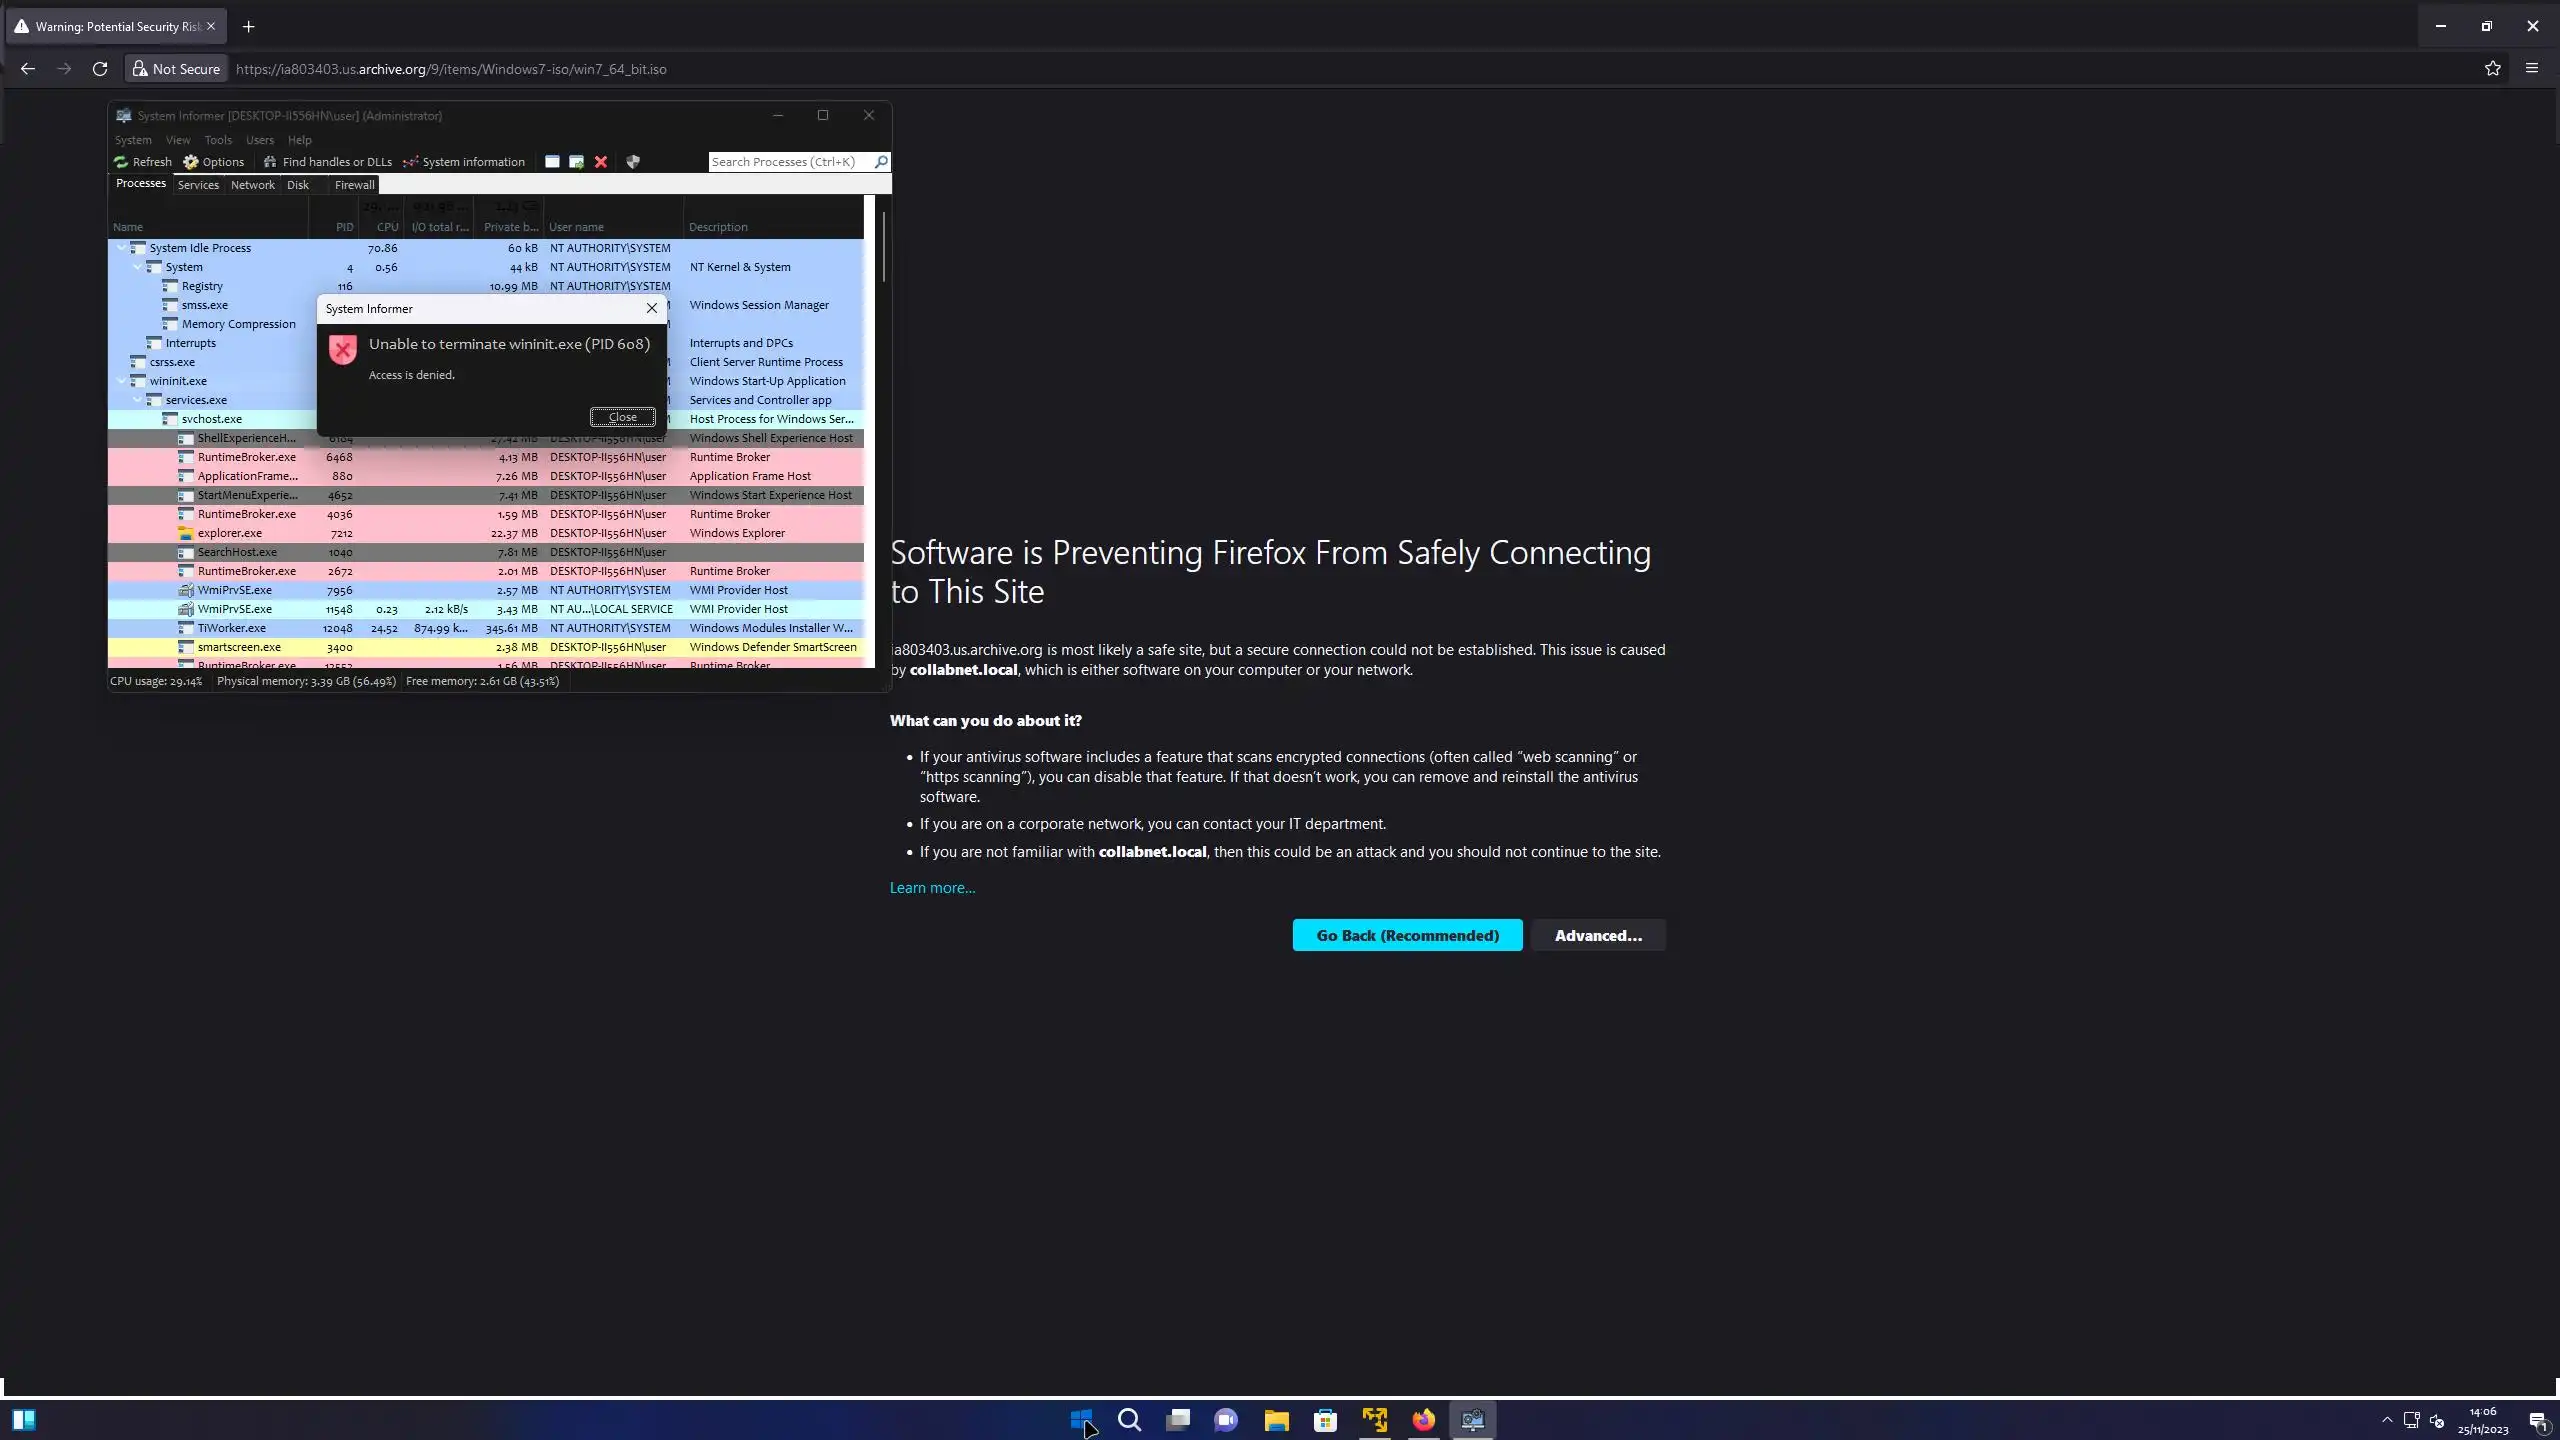The width and height of the screenshot is (2560, 1440).
Task: Open System information graph icon
Action: tap(411, 162)
